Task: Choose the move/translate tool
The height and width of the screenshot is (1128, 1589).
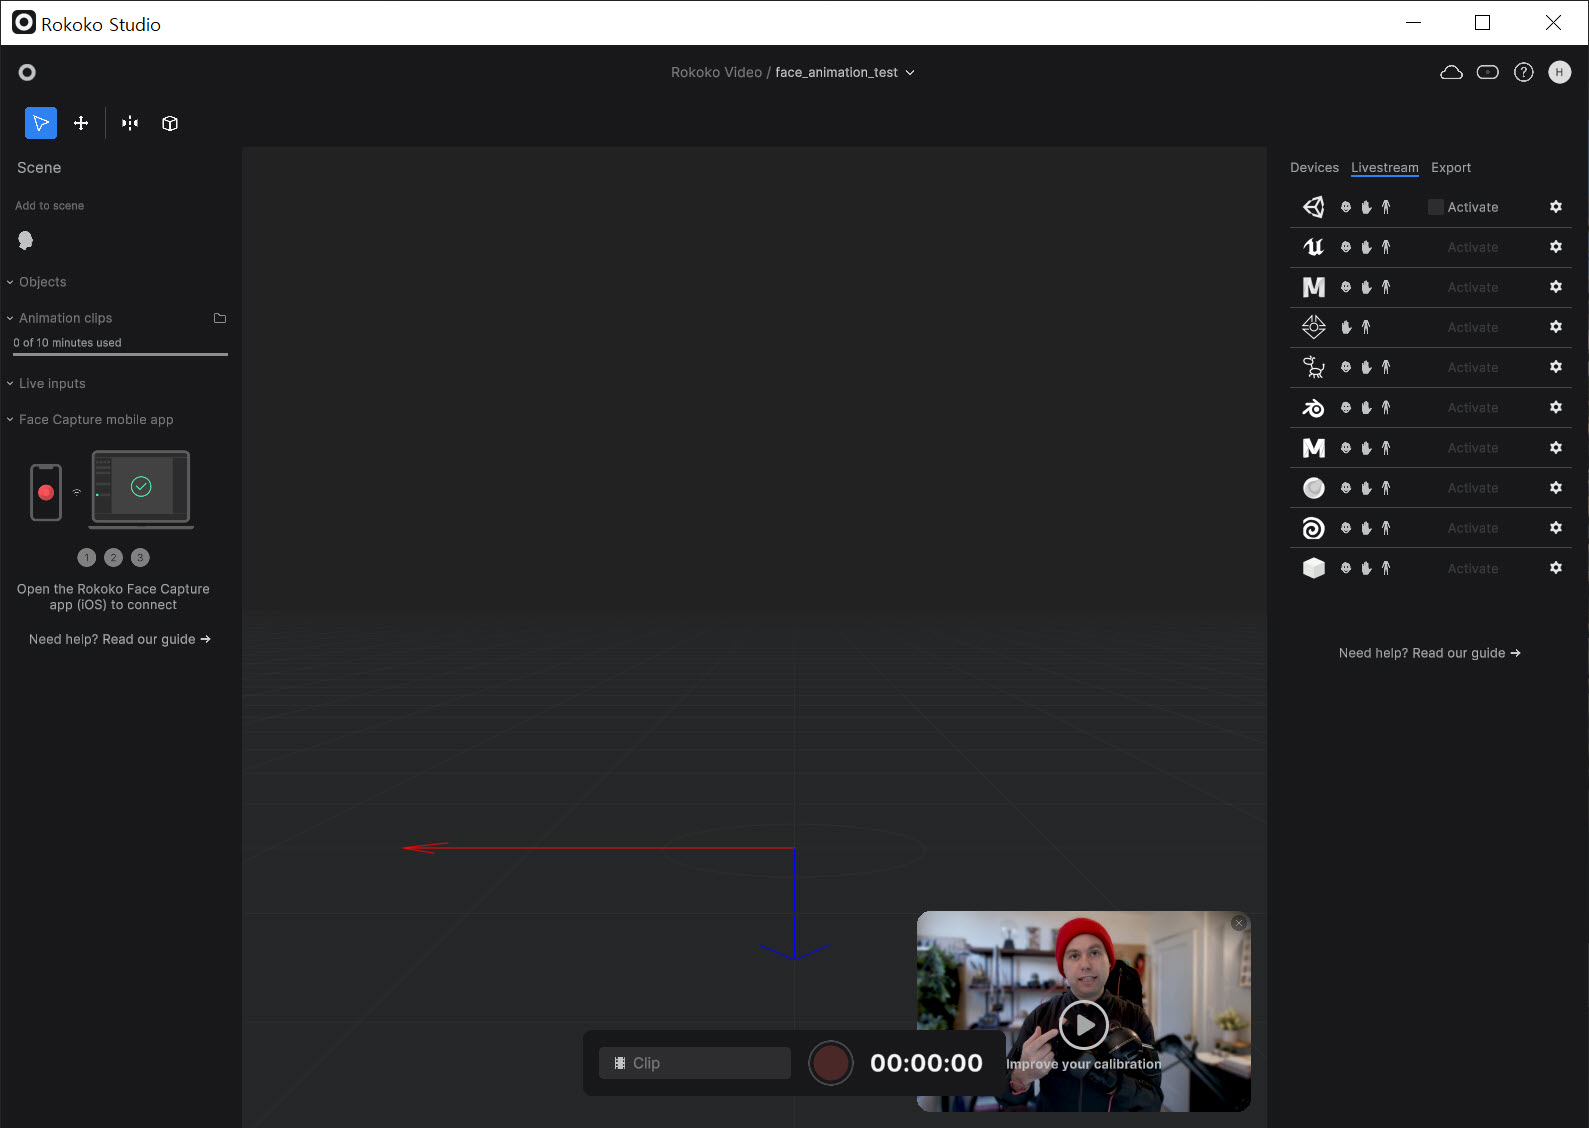Action: (x=81, y=123)
